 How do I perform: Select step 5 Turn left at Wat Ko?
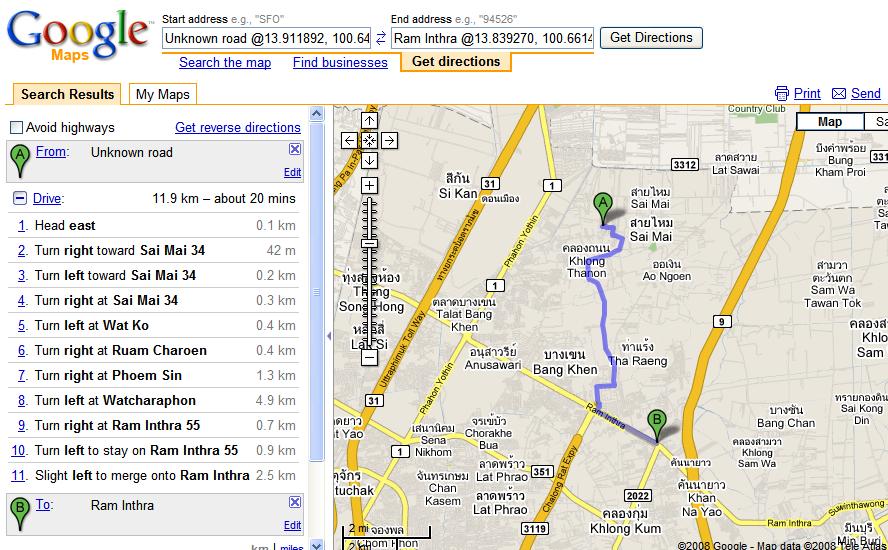(153, 325)
